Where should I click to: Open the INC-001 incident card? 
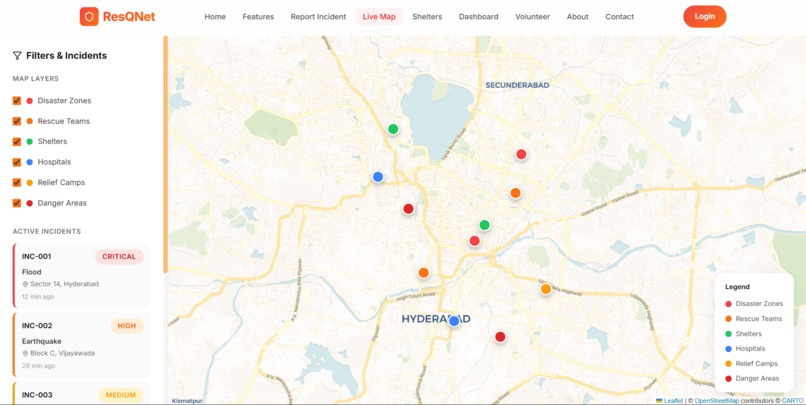tap(82, 275)
